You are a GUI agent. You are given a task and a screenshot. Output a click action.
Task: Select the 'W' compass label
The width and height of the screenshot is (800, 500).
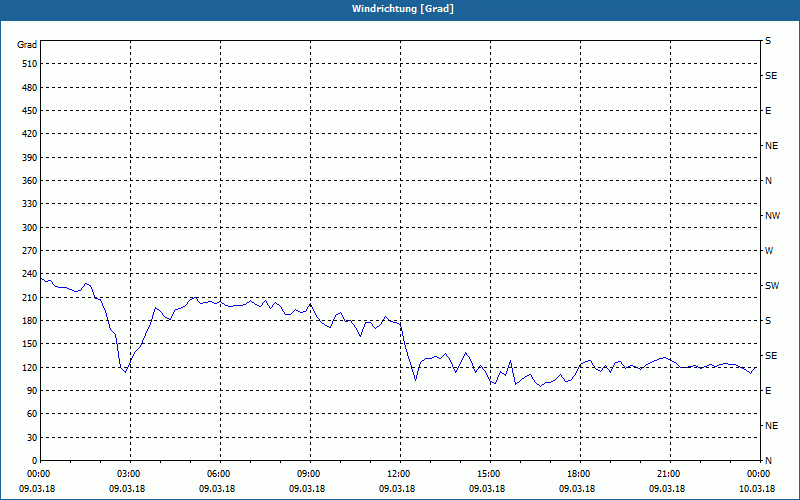[769, 251]
